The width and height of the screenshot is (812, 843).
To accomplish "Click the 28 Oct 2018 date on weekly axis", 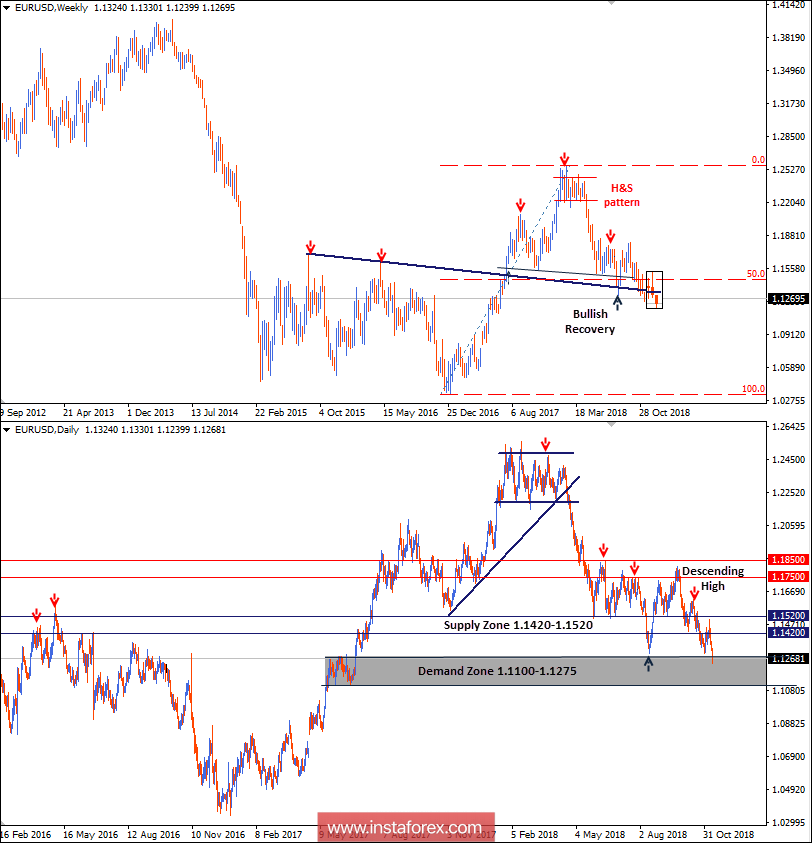I will (x=665, y=412).
